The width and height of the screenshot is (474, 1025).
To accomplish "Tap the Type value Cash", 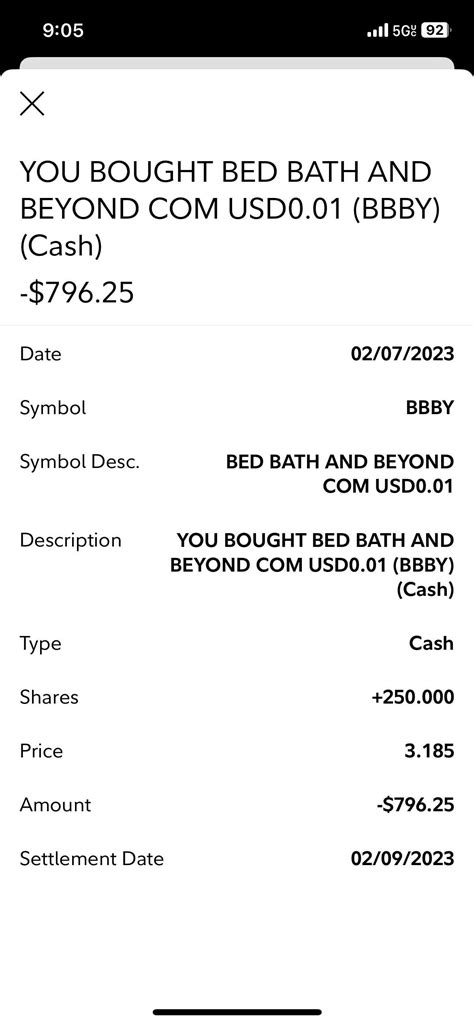I will point(432,643).
